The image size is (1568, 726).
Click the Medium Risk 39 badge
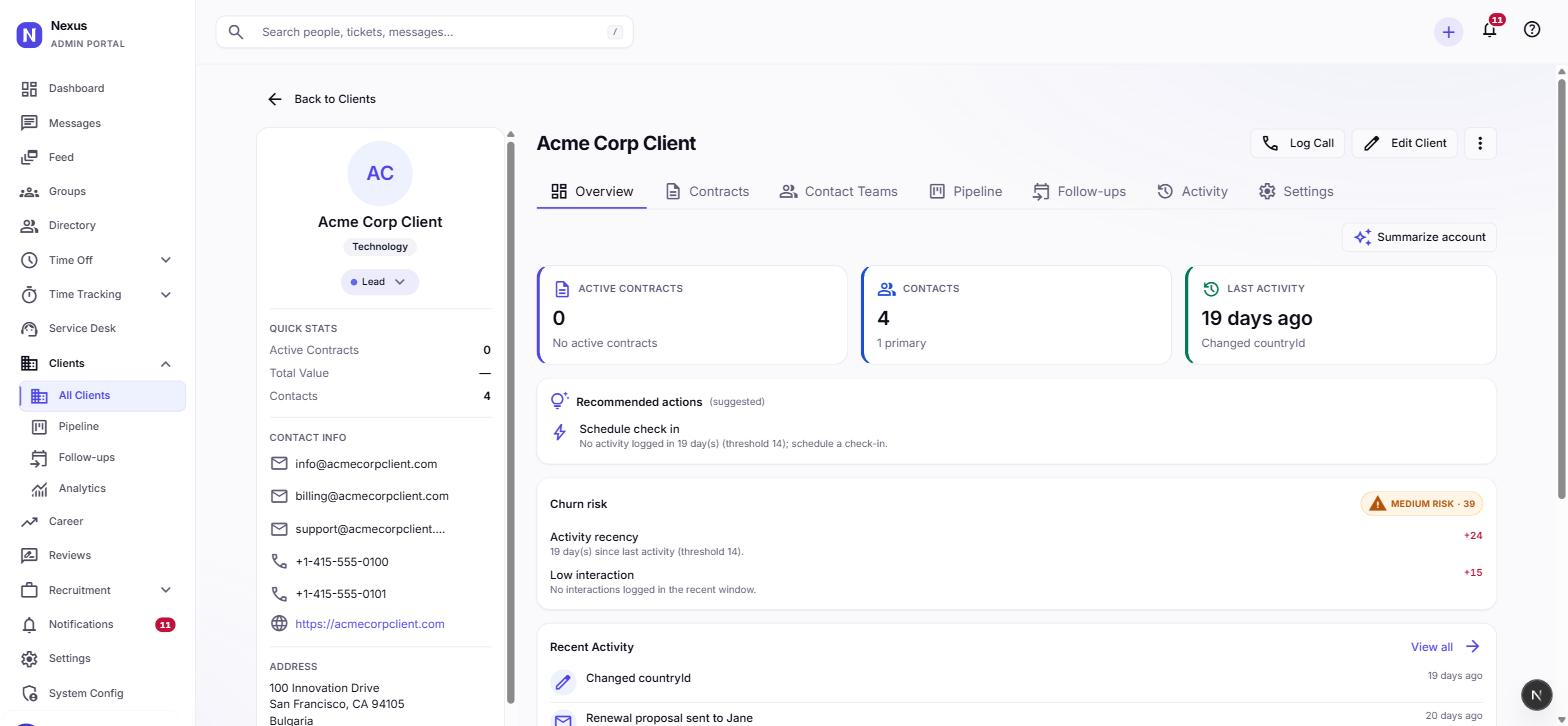(1422, 504)
